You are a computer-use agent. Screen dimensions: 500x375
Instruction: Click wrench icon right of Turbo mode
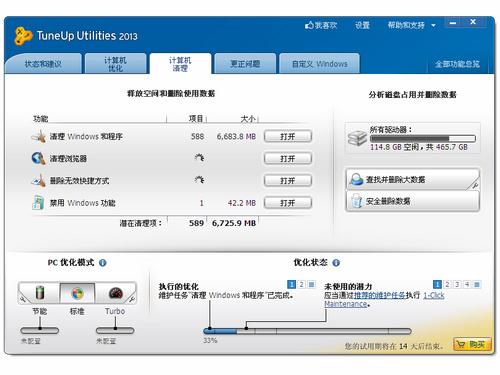click(132, 299)
